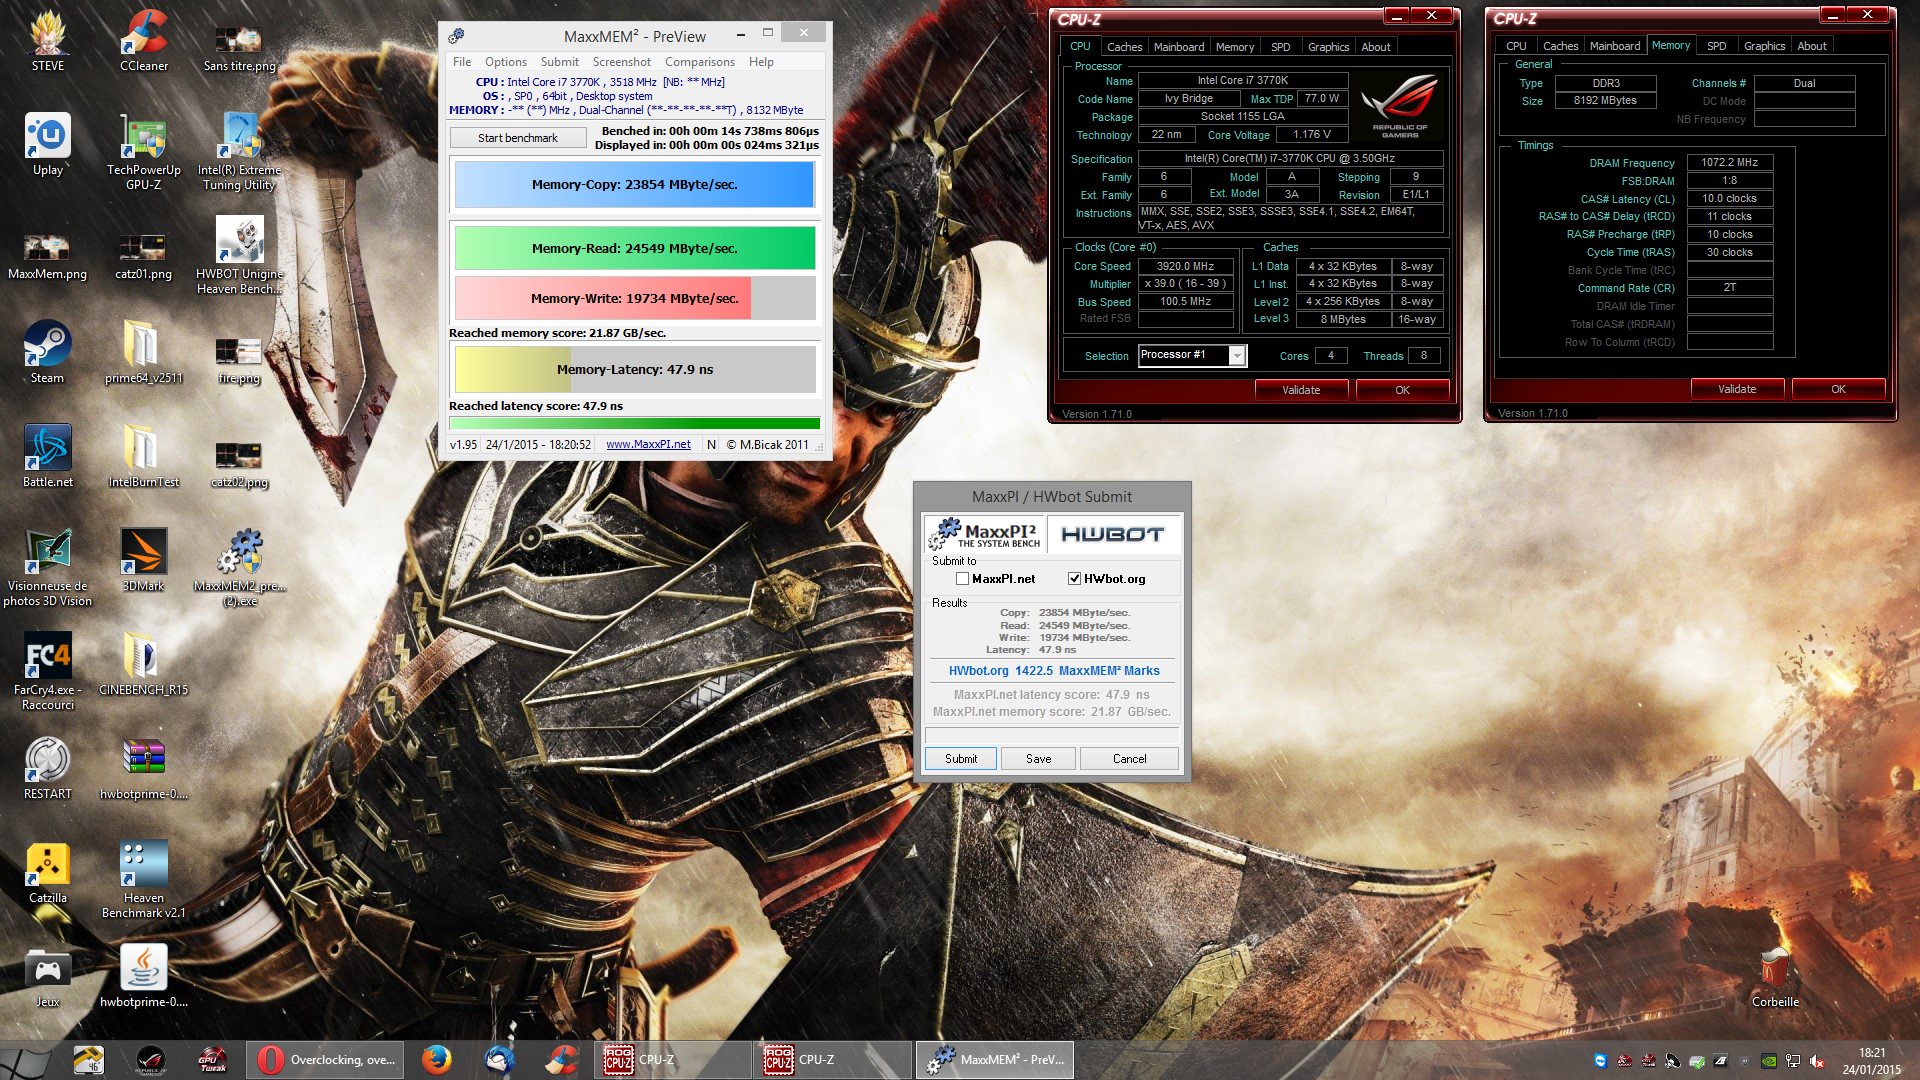Switch to Opera Overclocking taskbar window

(327, 1060)
